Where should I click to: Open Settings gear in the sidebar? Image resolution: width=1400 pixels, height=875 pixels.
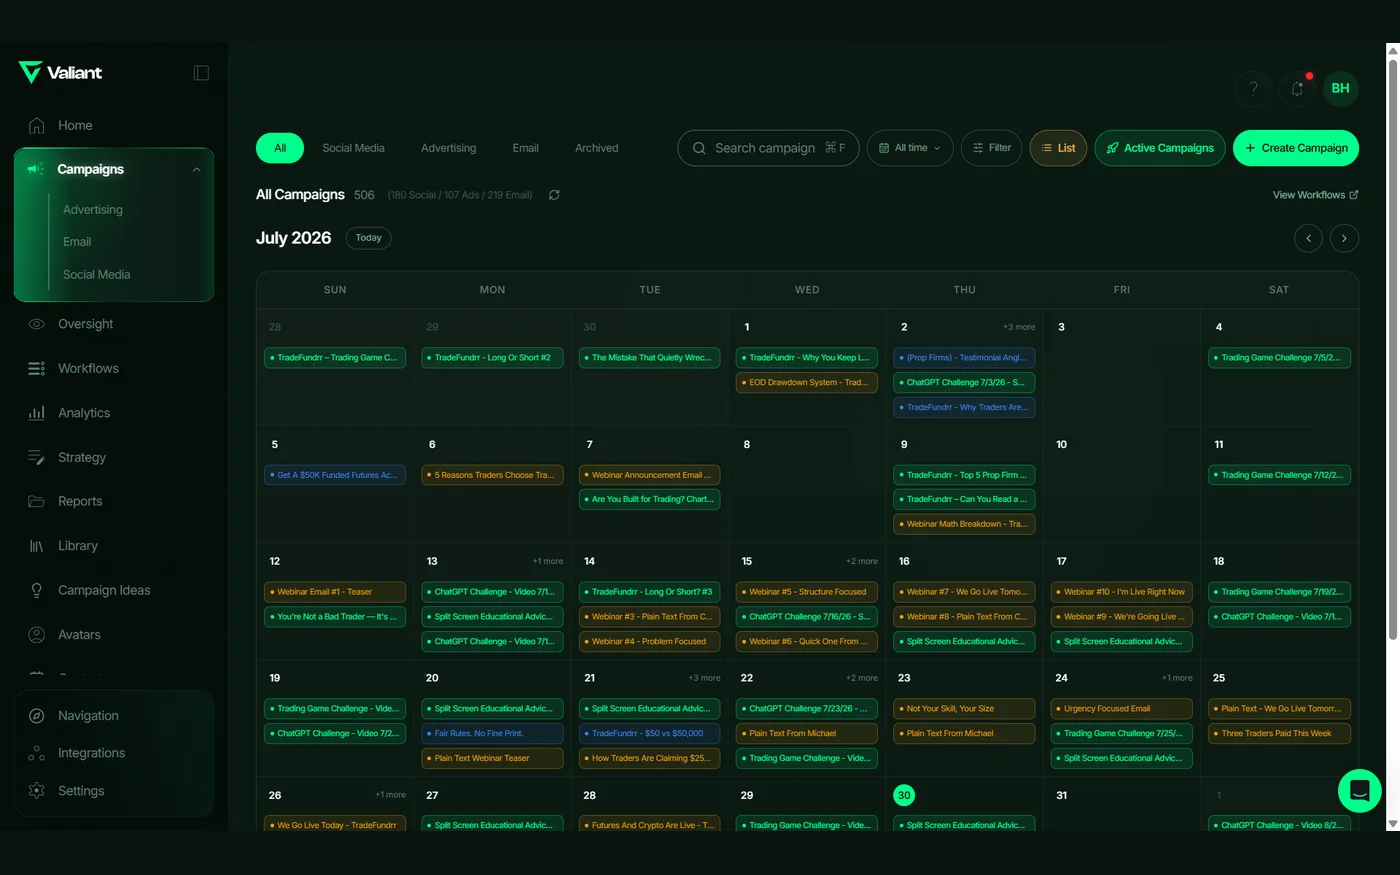click(x=37, y=791)
